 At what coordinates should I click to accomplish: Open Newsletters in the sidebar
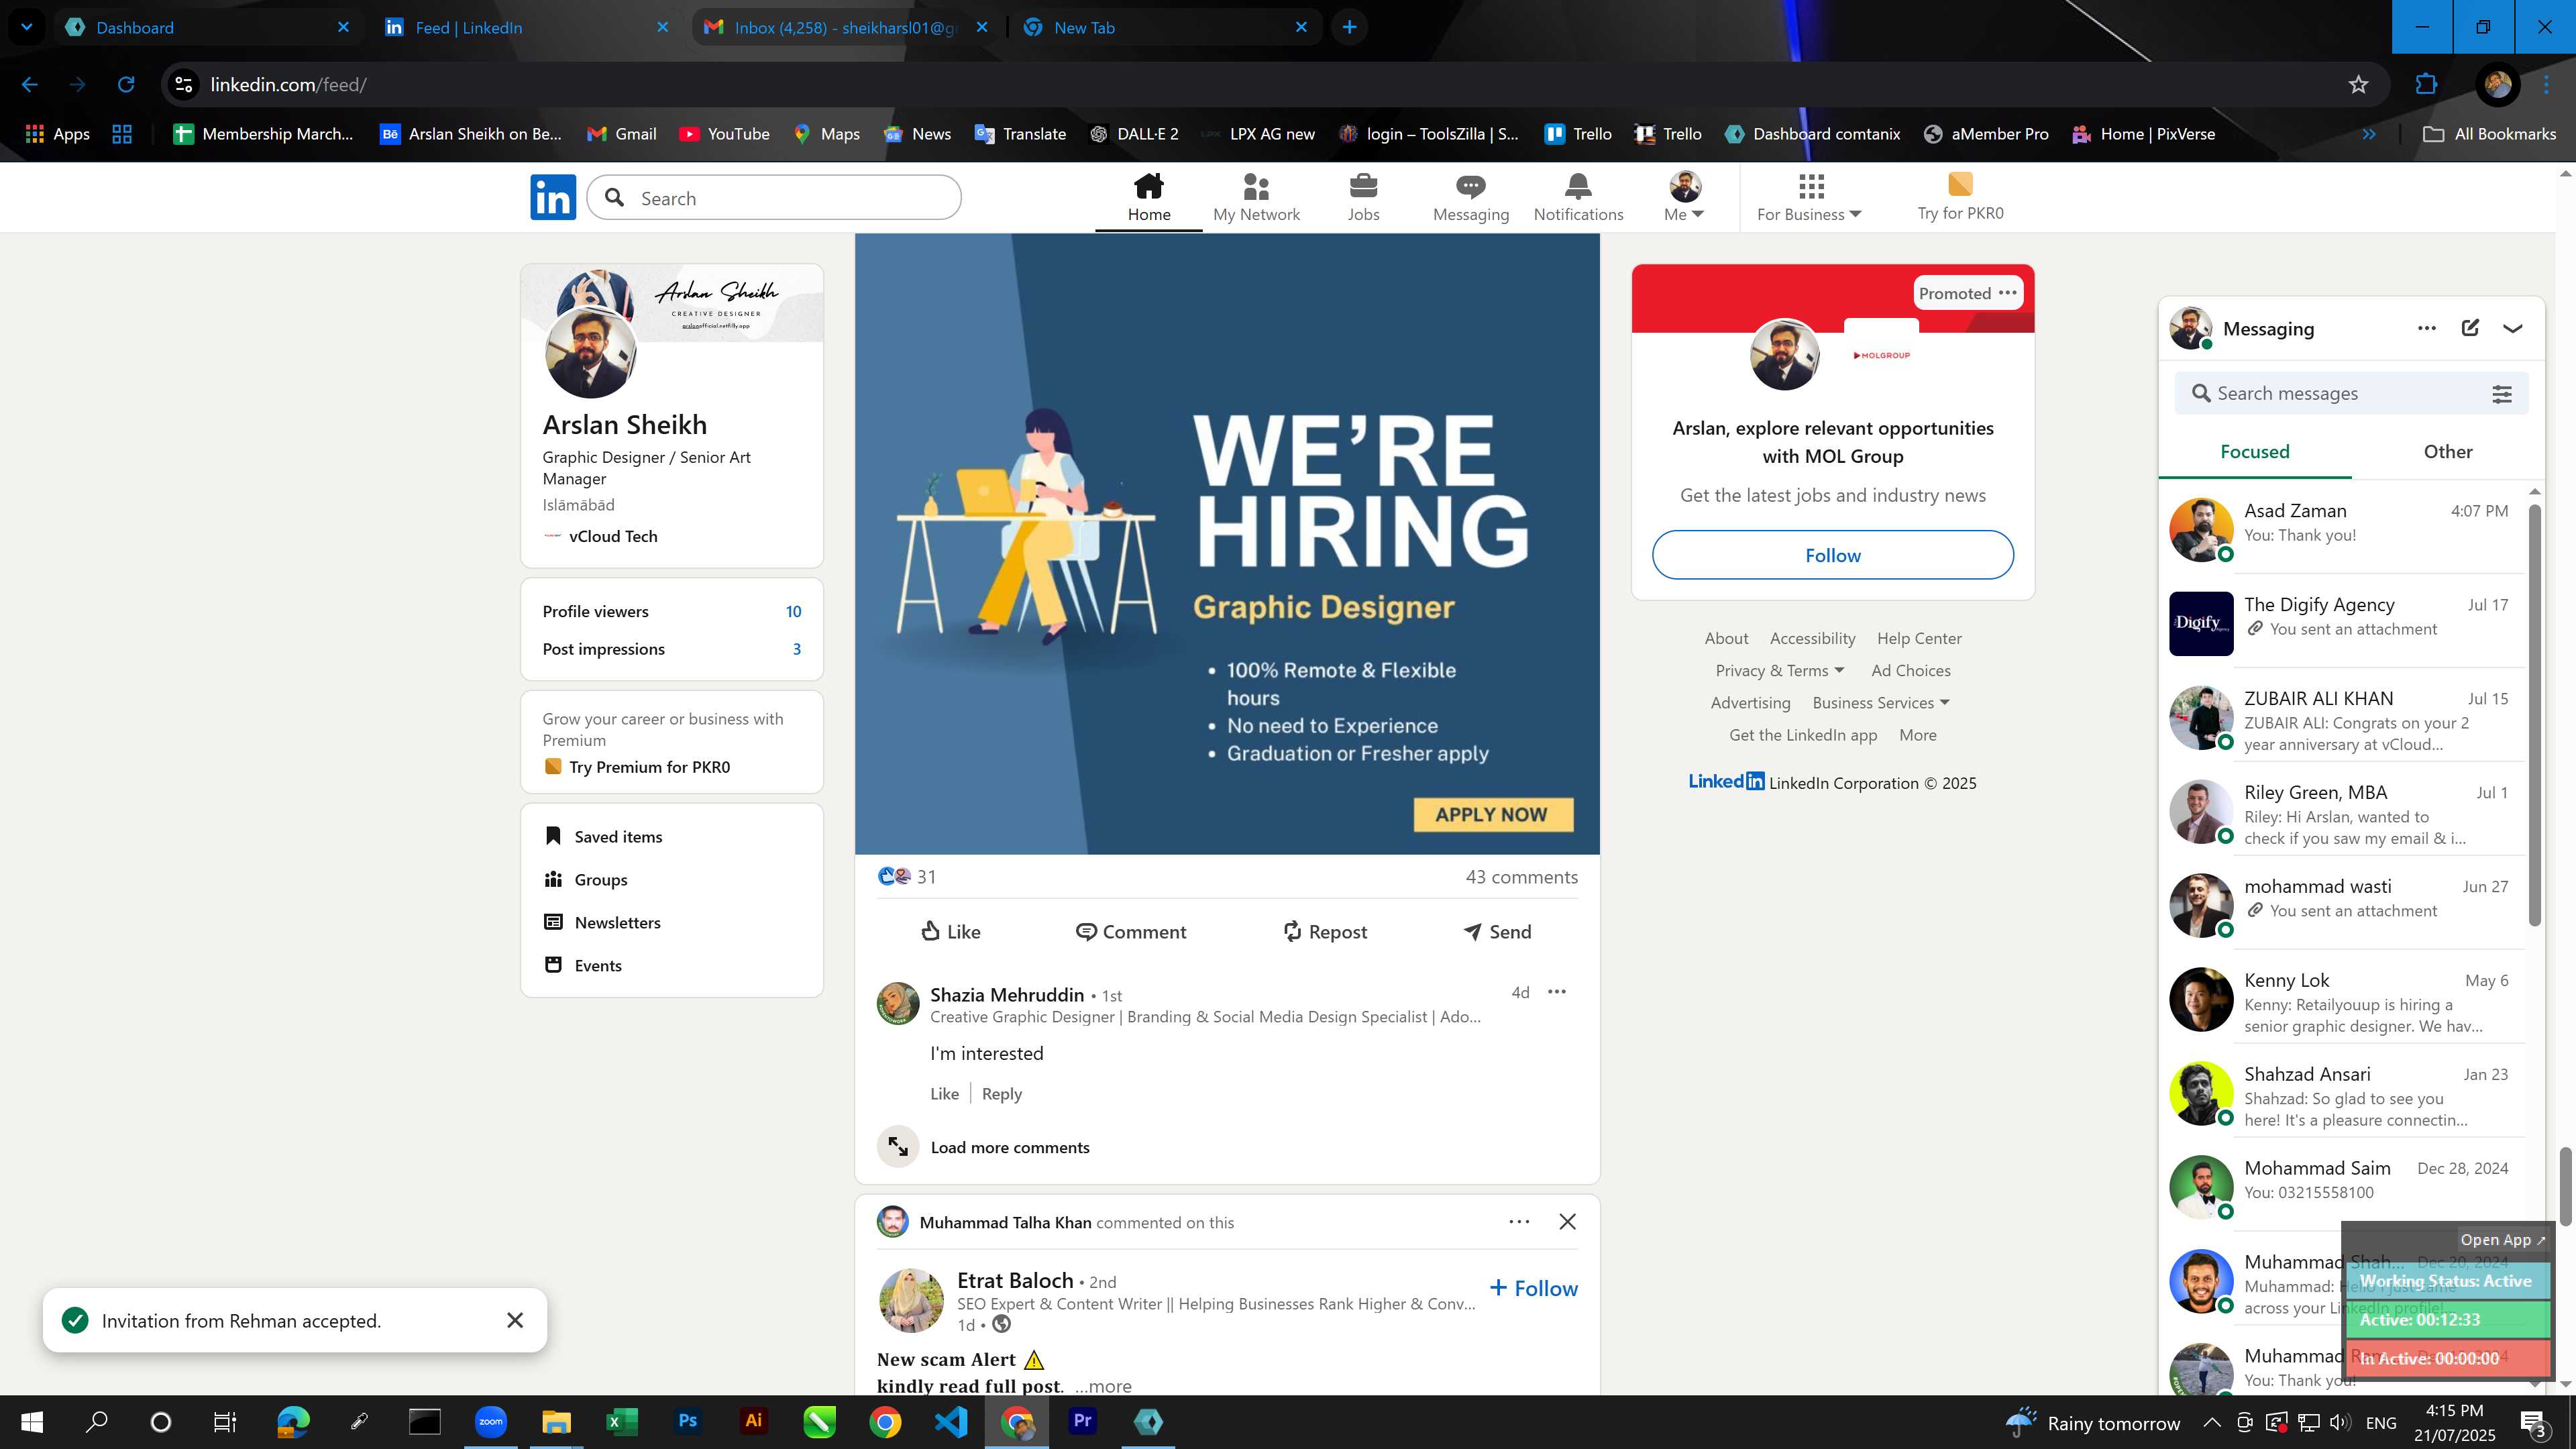click(x=602, y=922)
